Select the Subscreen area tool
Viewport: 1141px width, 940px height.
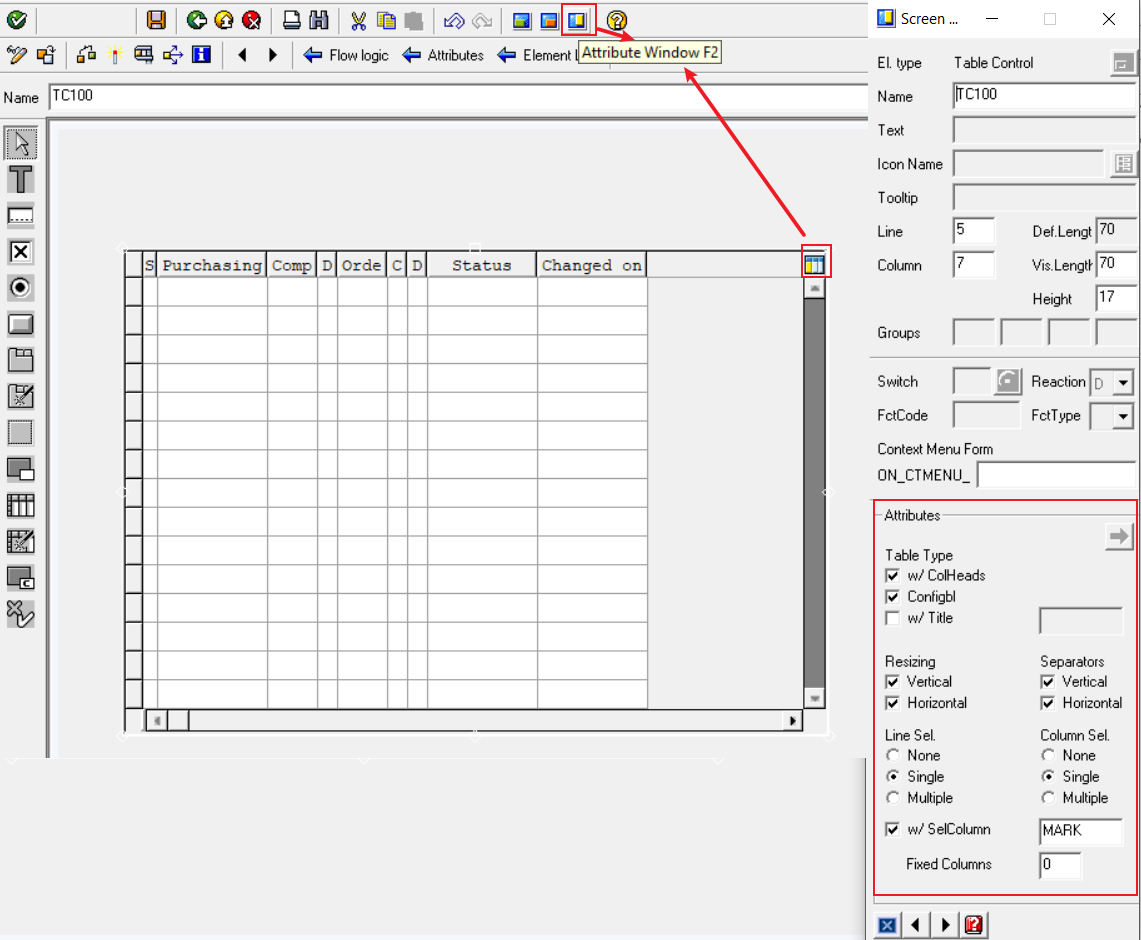tap(20, 433)
